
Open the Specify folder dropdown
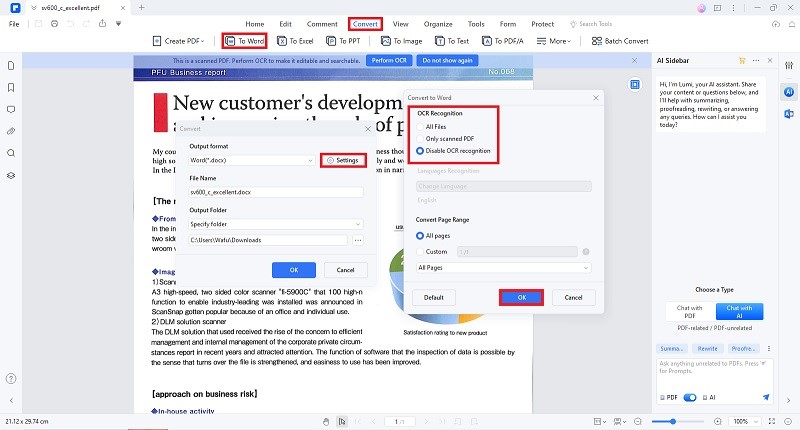click(276, 224)
